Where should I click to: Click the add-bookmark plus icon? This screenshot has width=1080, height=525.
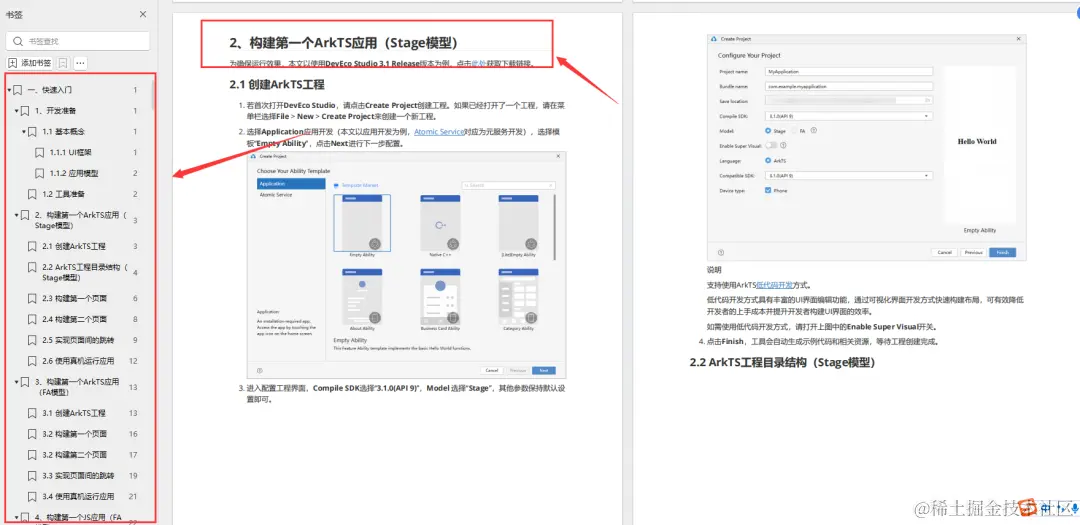[x=12, y=63]
